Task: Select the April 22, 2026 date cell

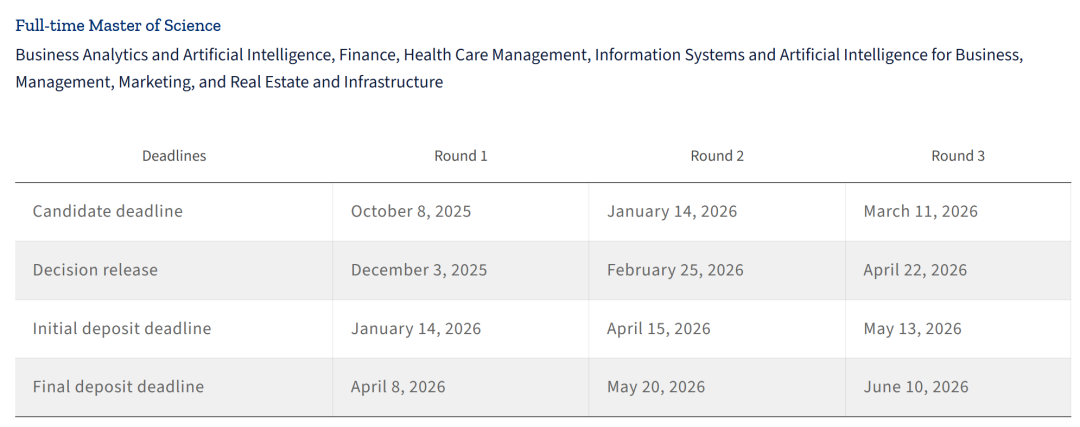Action: pos(916,270)
